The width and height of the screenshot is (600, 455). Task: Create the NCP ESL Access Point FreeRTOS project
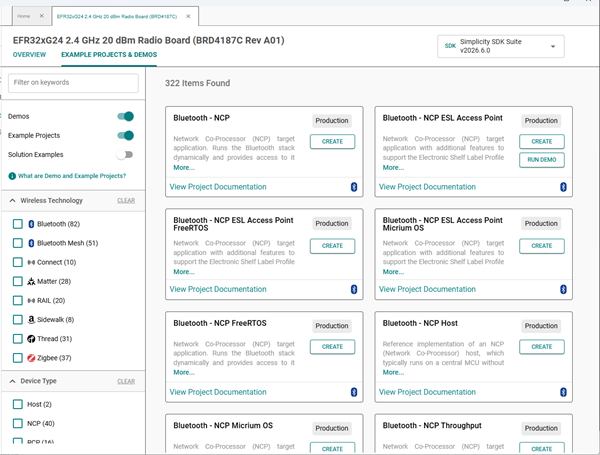pyautogui.click(x=333, y=246)
